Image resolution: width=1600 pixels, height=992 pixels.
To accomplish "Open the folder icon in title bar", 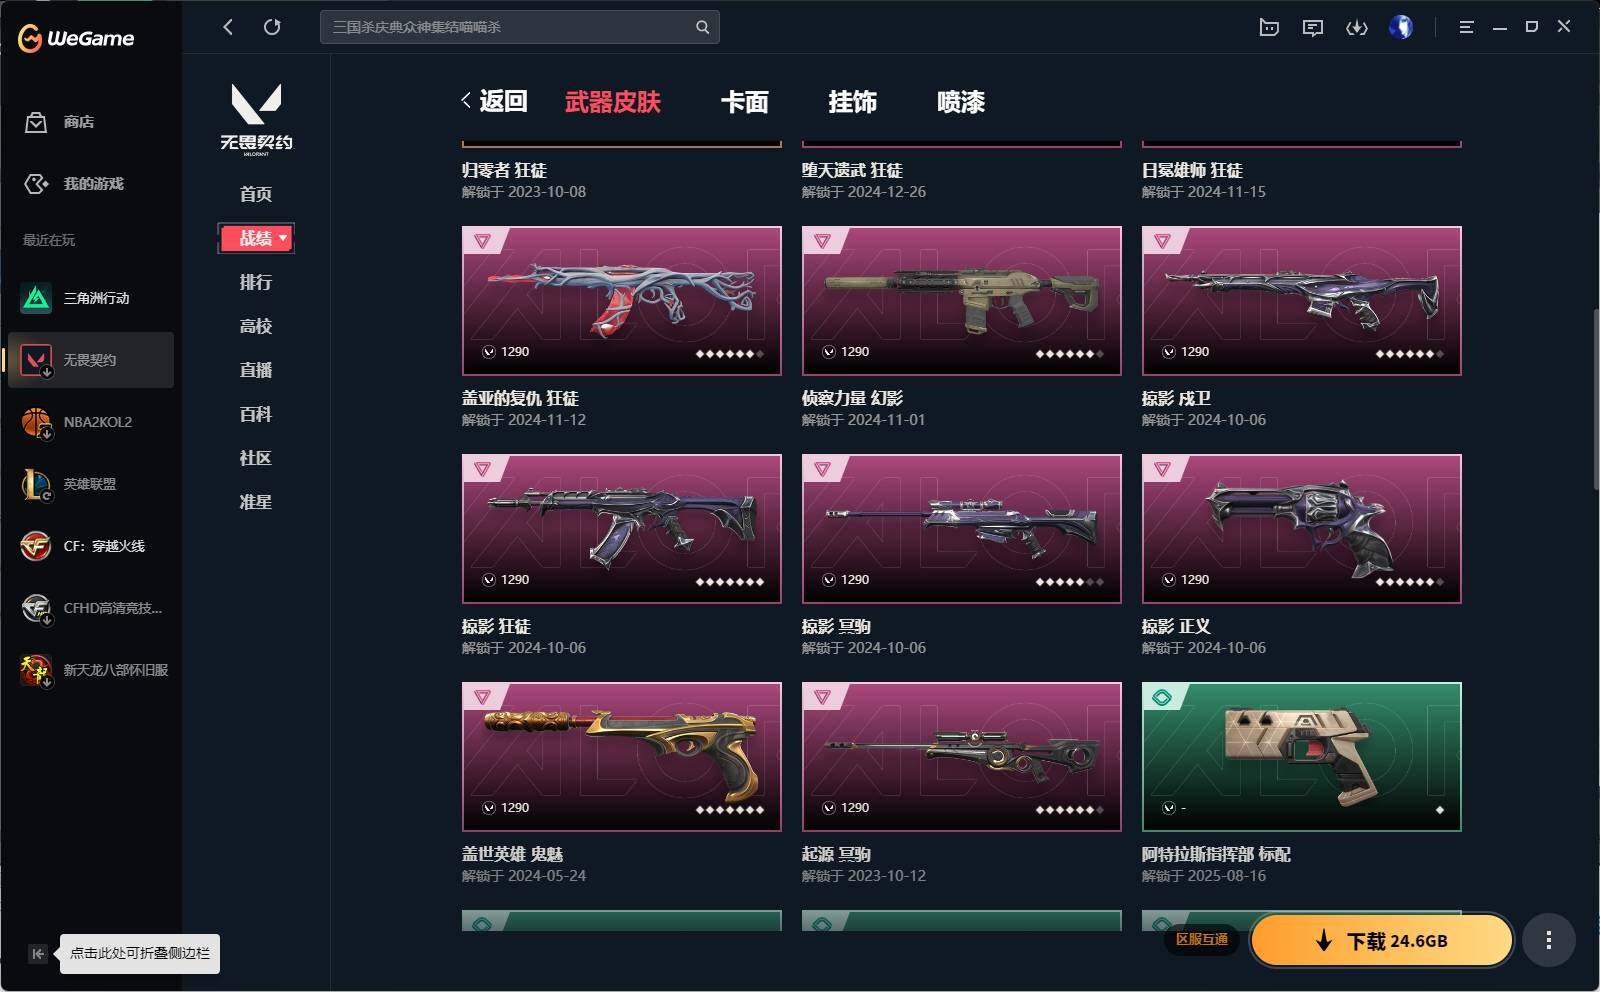I will coord(1269,28).
